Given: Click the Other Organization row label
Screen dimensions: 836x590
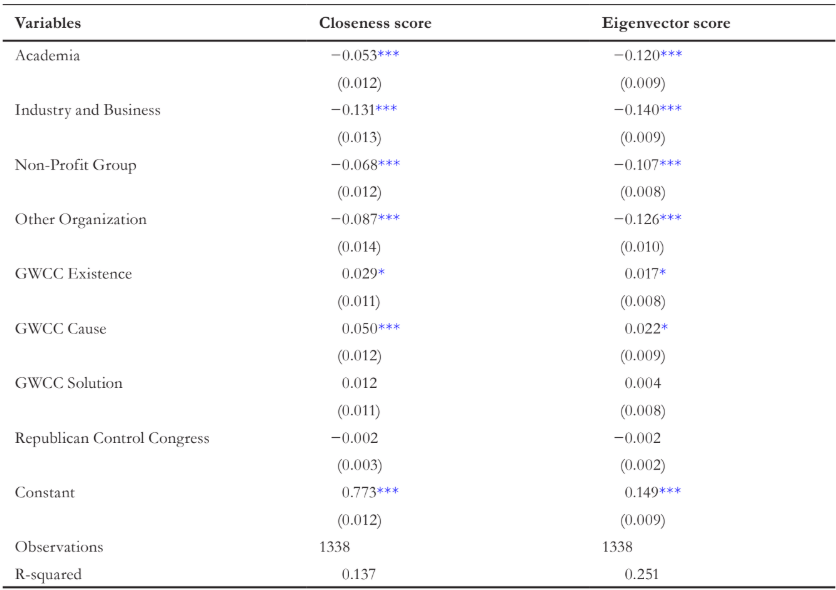Looking at the screenshot, I should click(81, 220).
